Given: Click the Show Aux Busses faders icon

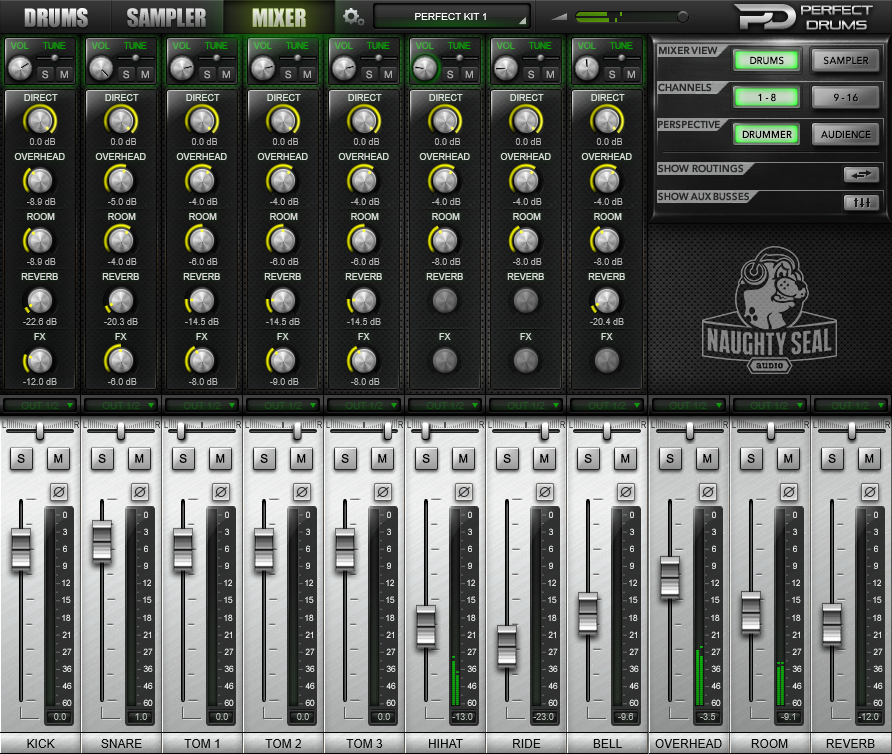Looking at the screenshot, I should click(860, 202).
